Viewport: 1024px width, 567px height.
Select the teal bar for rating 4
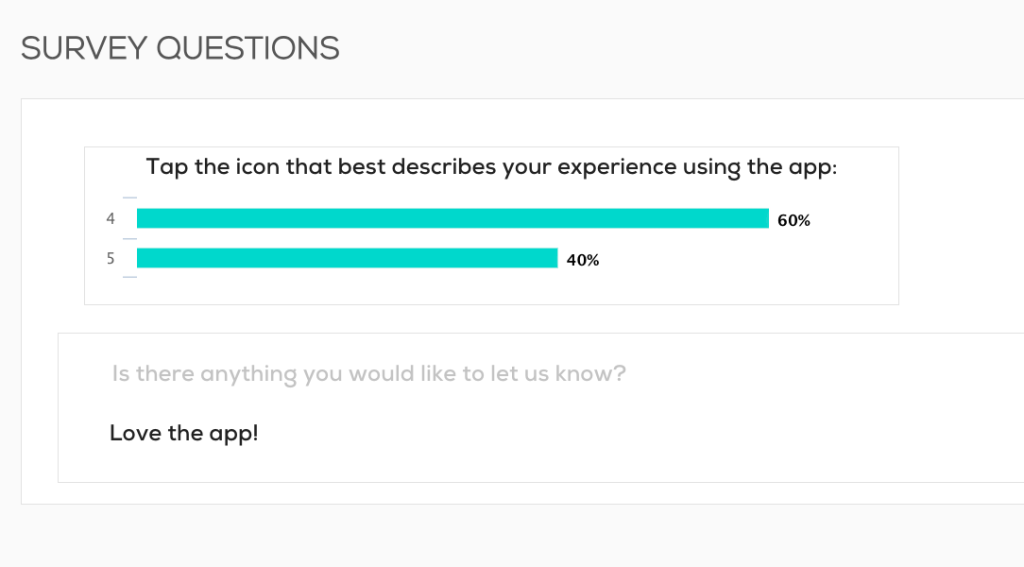tap(452, 219)
